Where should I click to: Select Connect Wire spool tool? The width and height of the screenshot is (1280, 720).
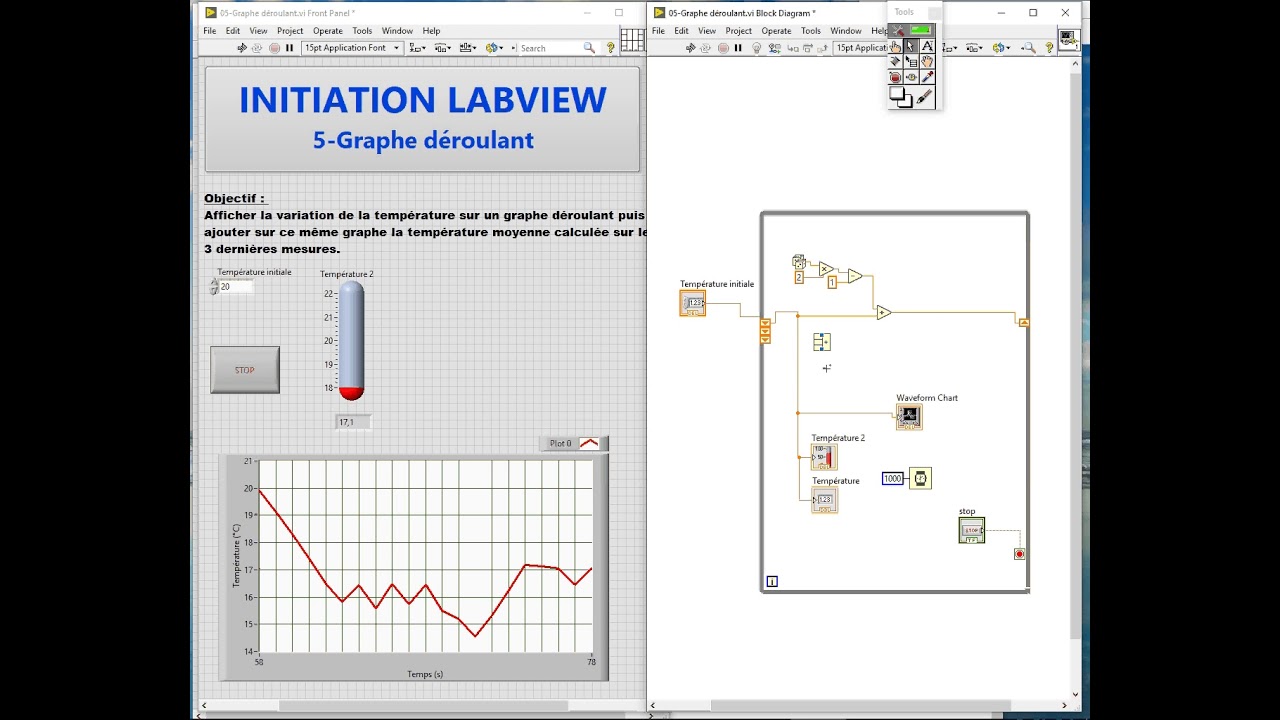coord(895,62)
